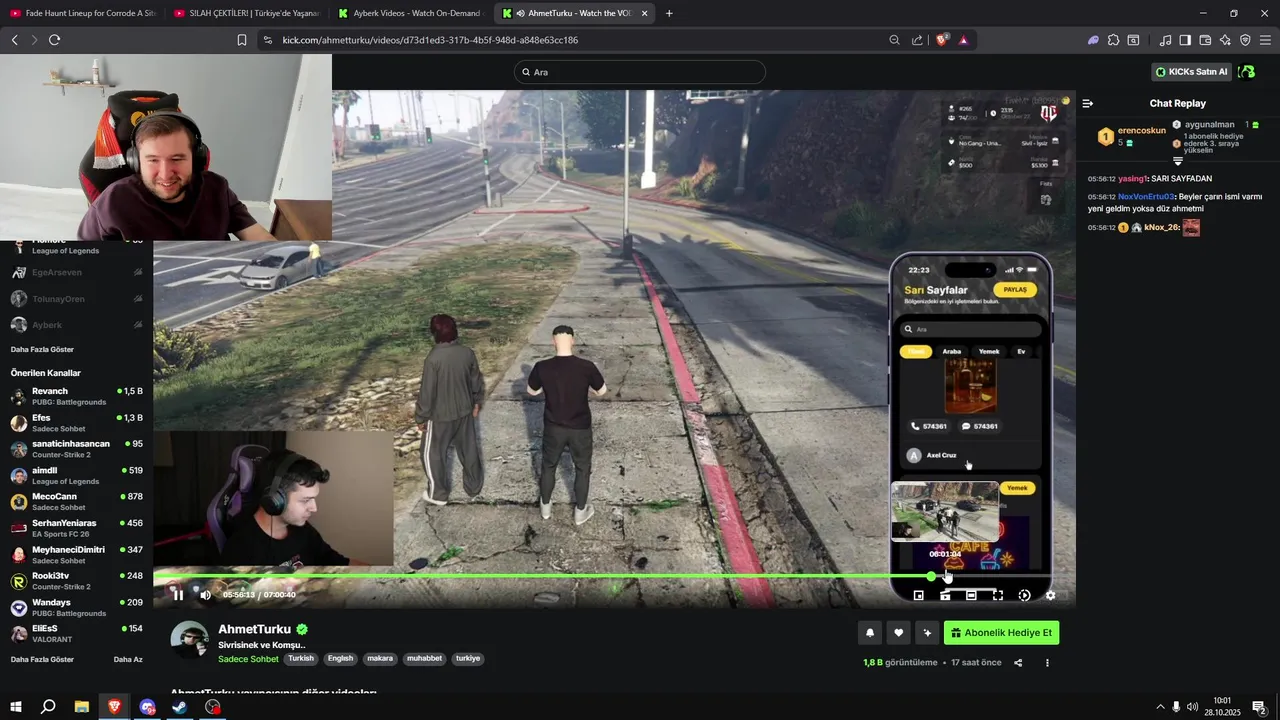Switch to SİLAH ÇEKTİLER browser tab
1280x720 pixels.
(246, 13)
